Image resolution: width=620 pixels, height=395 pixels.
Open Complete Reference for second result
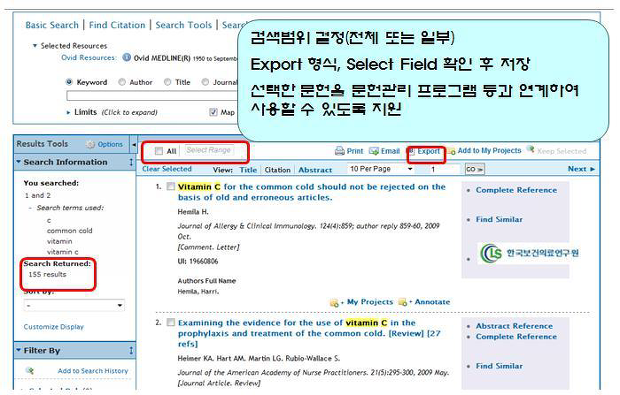click(x=516, y=336)
